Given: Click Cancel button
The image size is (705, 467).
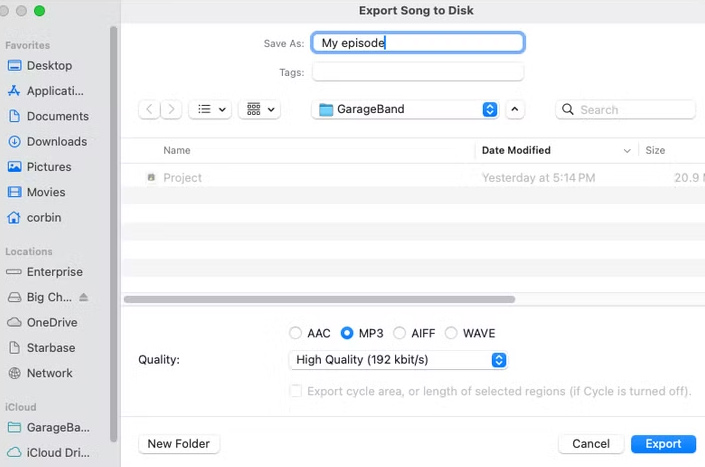Looking at the screenshot, I should pyautogui.click(x=591, y=444).
